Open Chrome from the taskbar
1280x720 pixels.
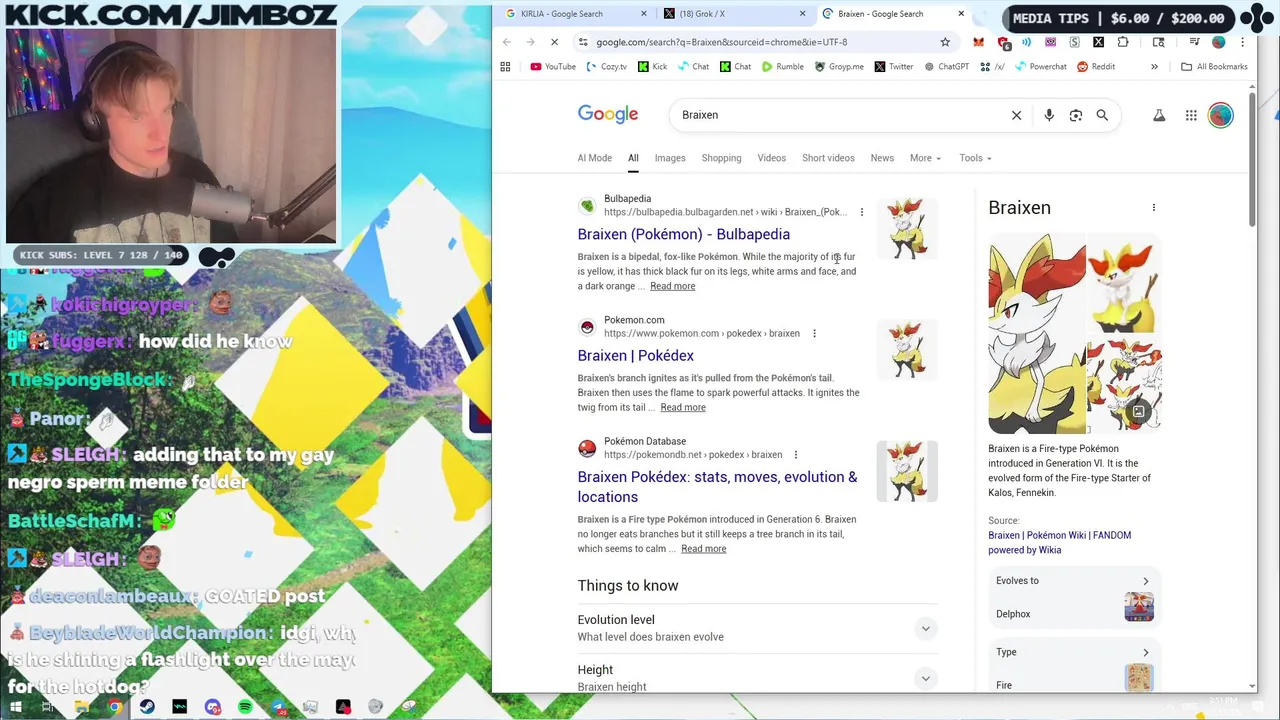[114, 707]
